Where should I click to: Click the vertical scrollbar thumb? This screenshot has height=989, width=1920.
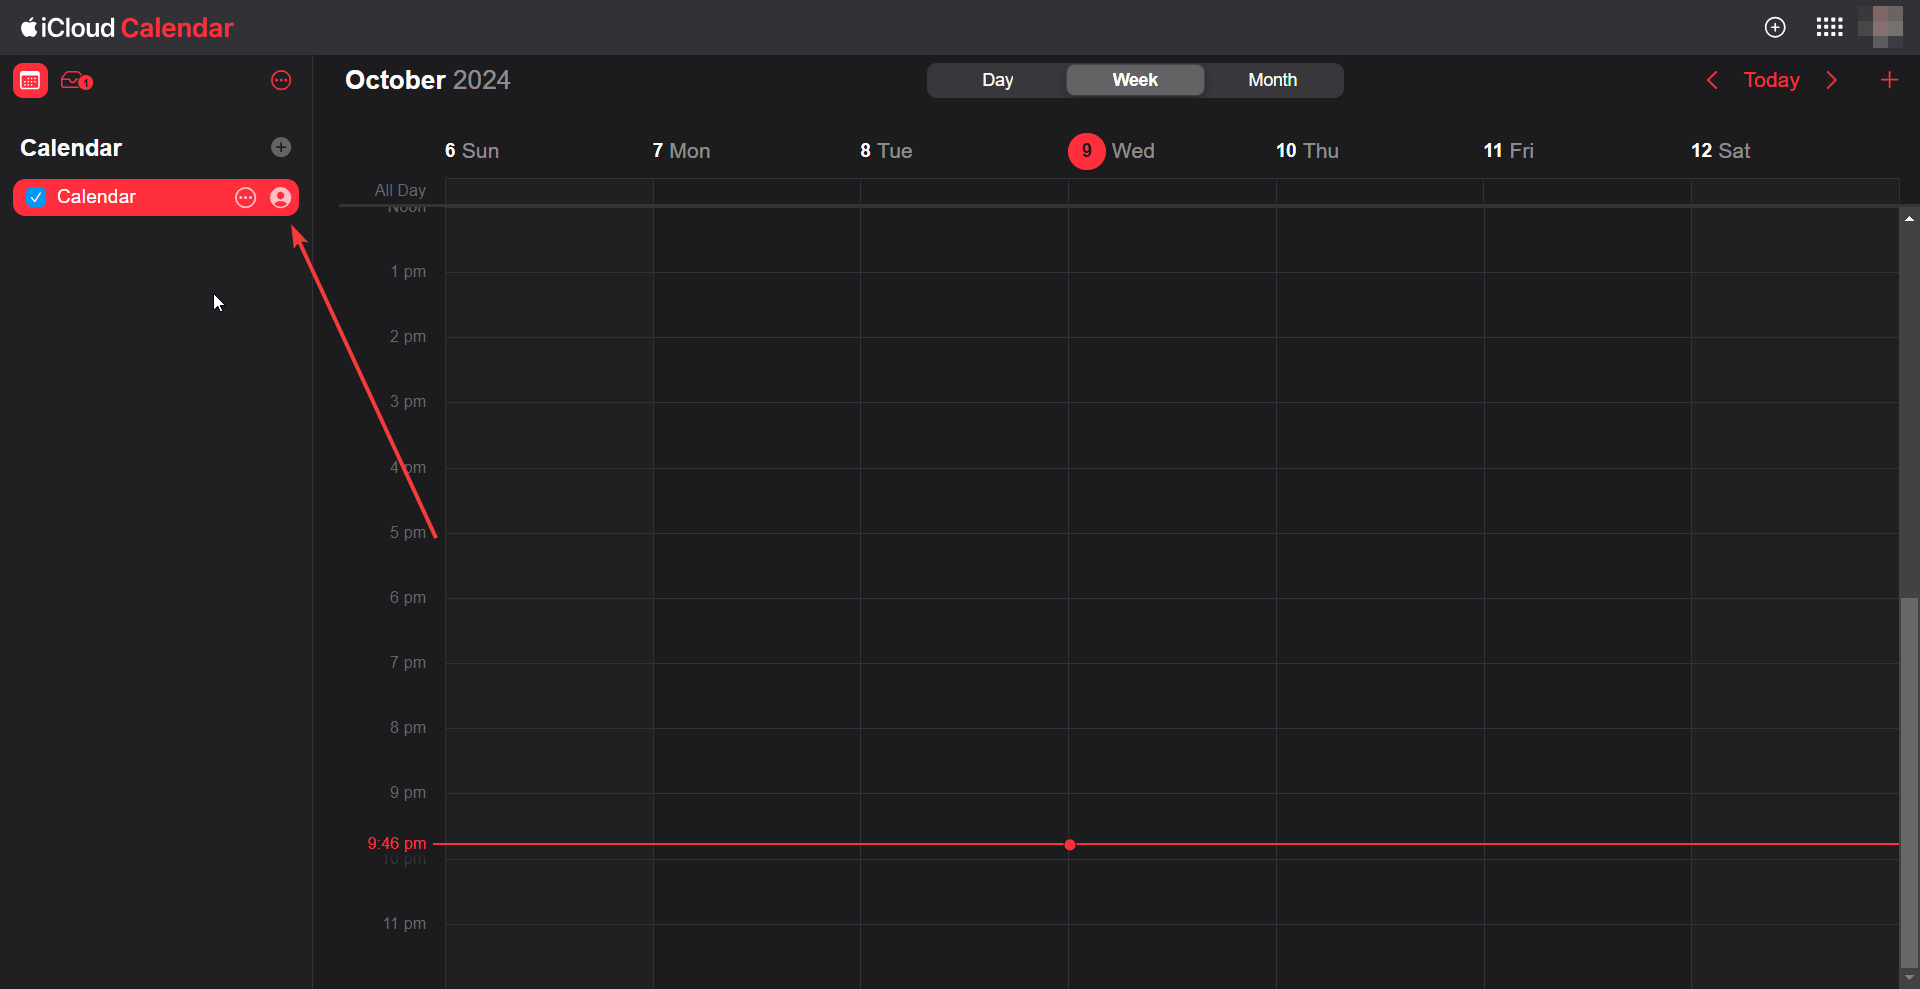(x=1909, y=780)
